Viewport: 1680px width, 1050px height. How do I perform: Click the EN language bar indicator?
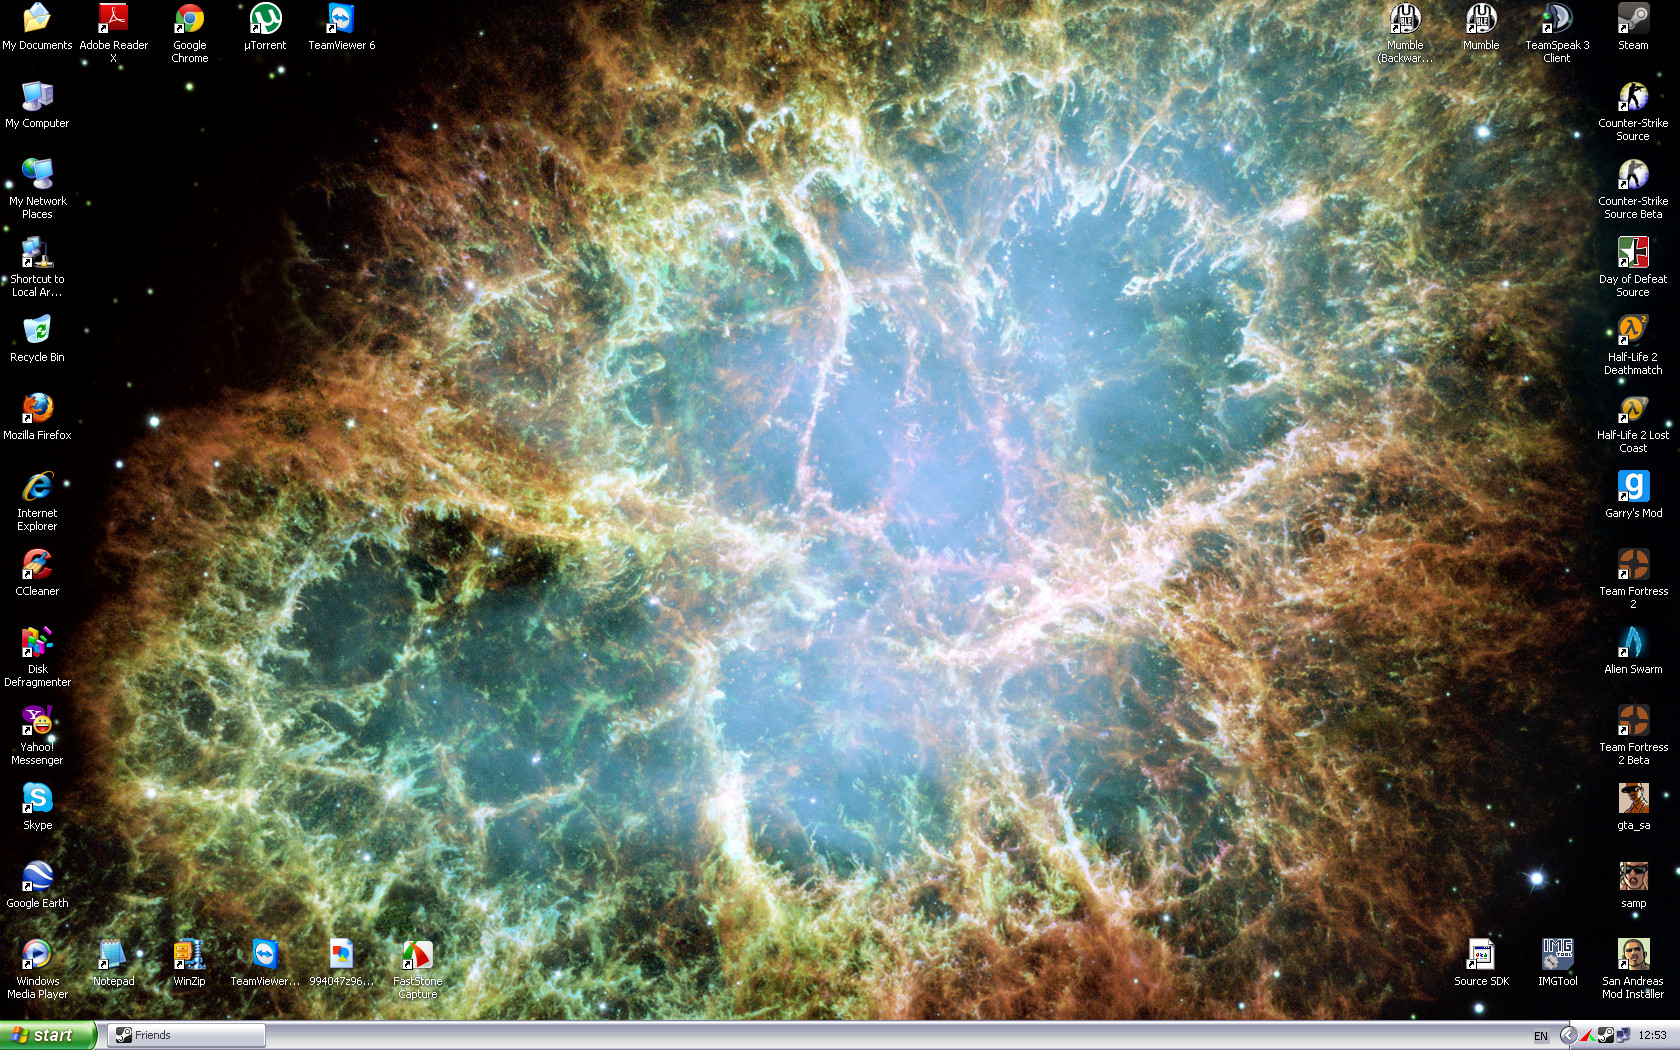click(1540, 1036)
